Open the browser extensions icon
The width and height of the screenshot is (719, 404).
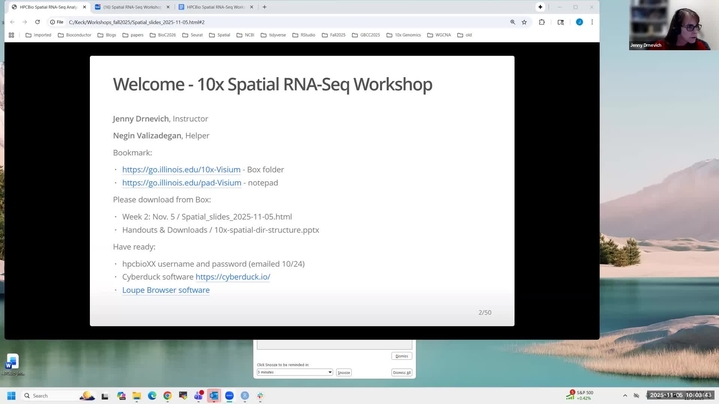542,22
